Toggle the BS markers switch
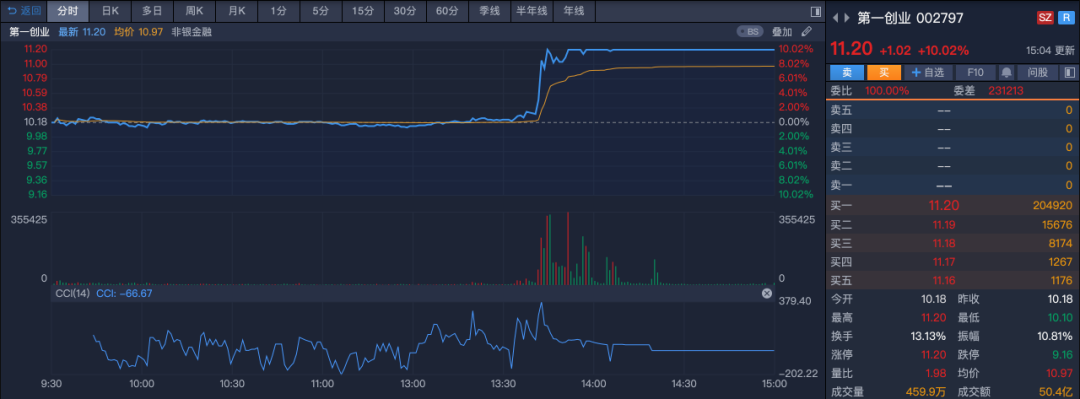Viewport: 1080px width, 399px height. [751, 32]
